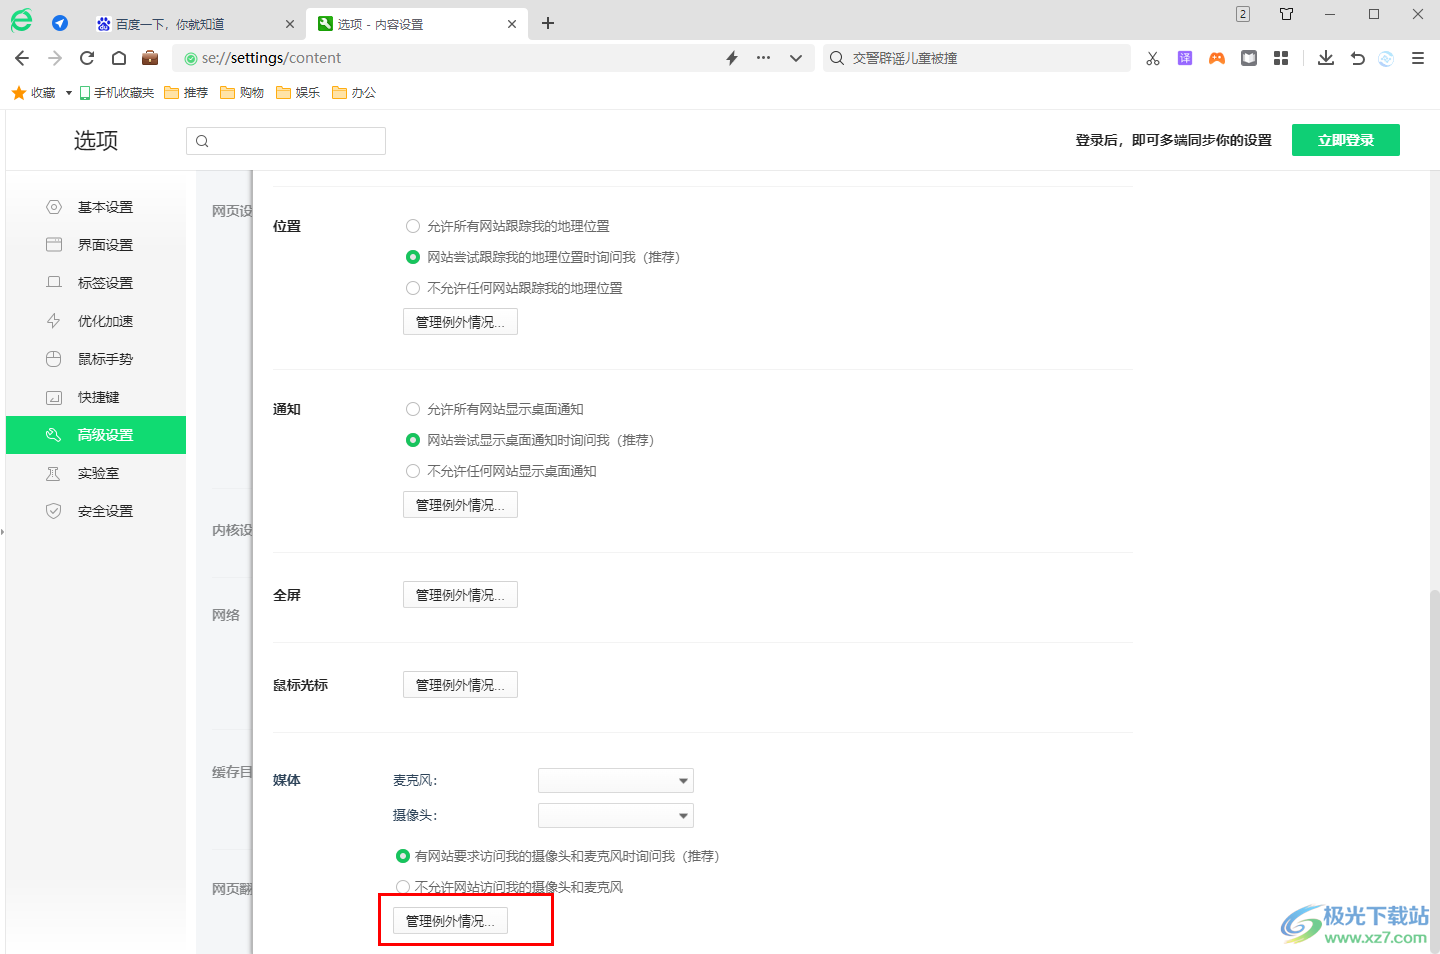This screenshot has width=1440, height=954.
Task: Select 高级设置 in the sidebar
Action: (x=96, y=435)
